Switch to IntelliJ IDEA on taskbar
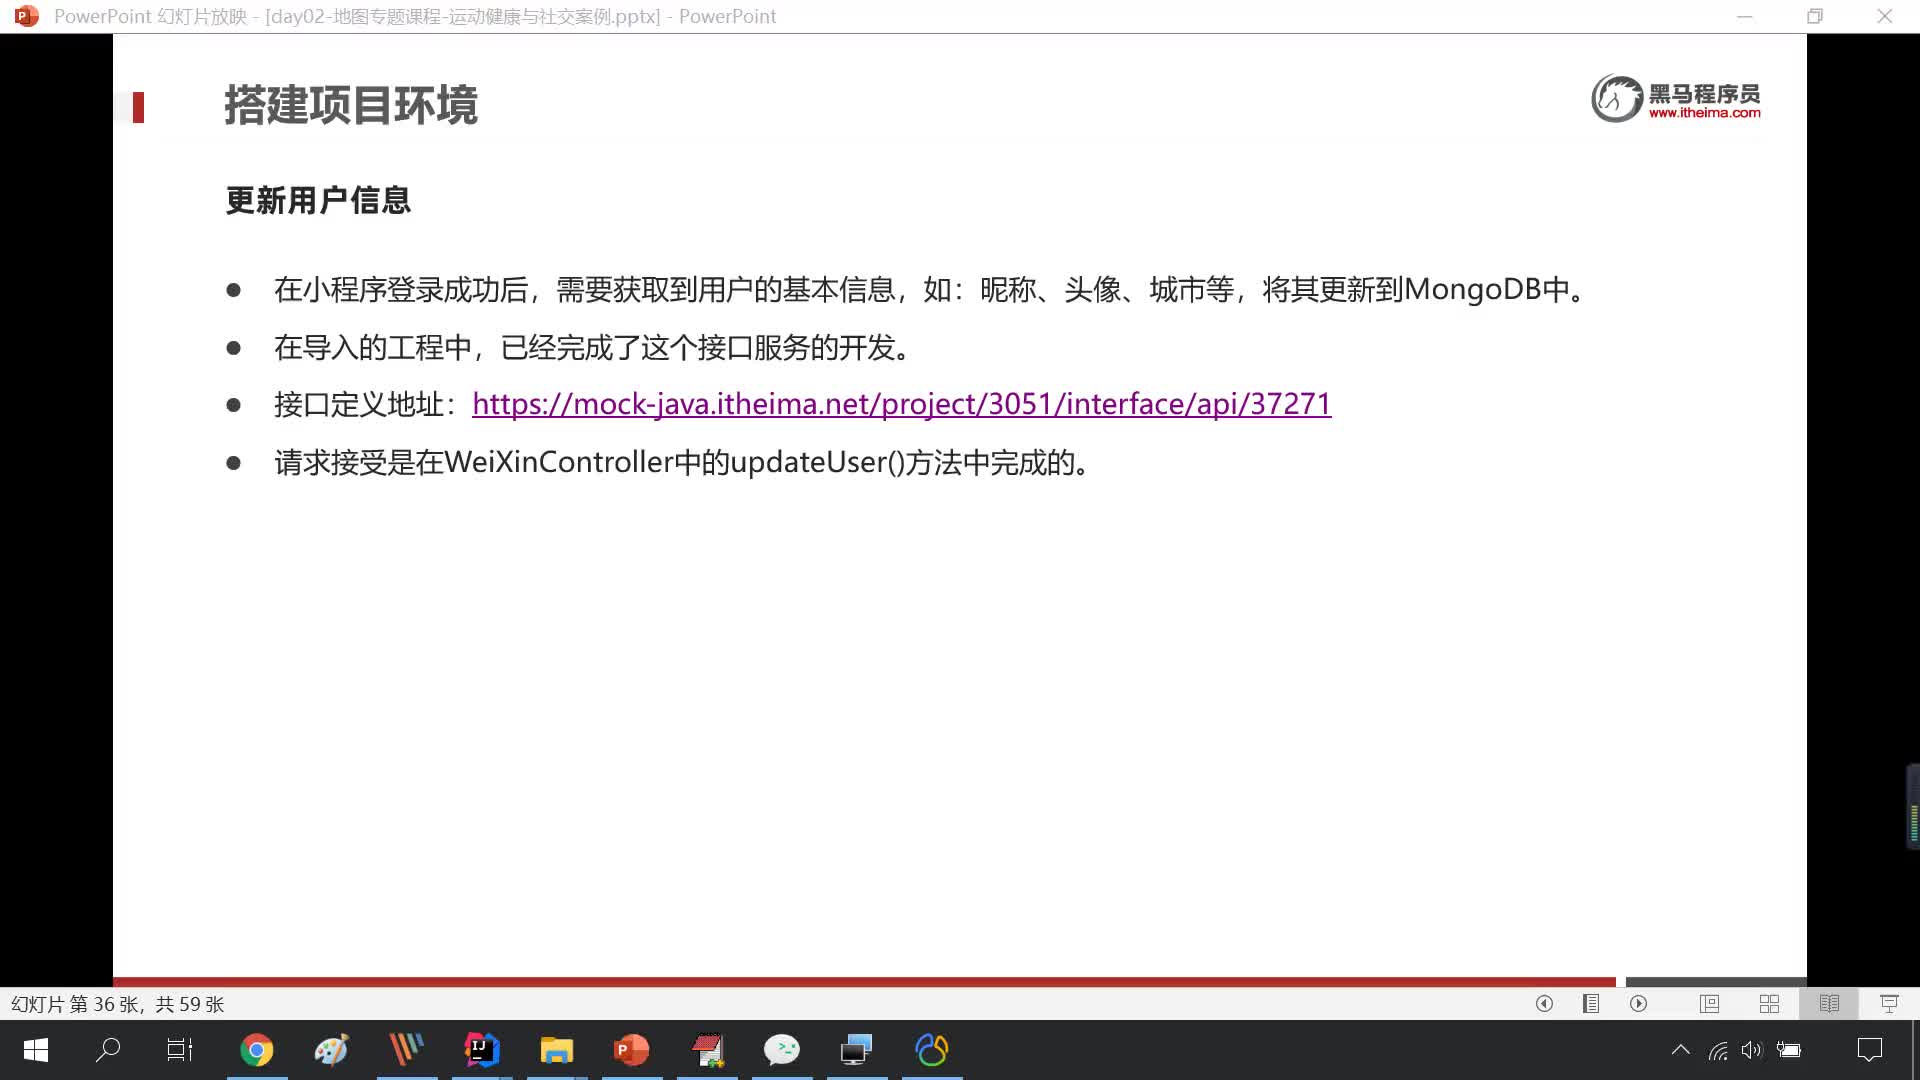The width and height of the screenshot is (1920, 1080). coord(482,1050)
